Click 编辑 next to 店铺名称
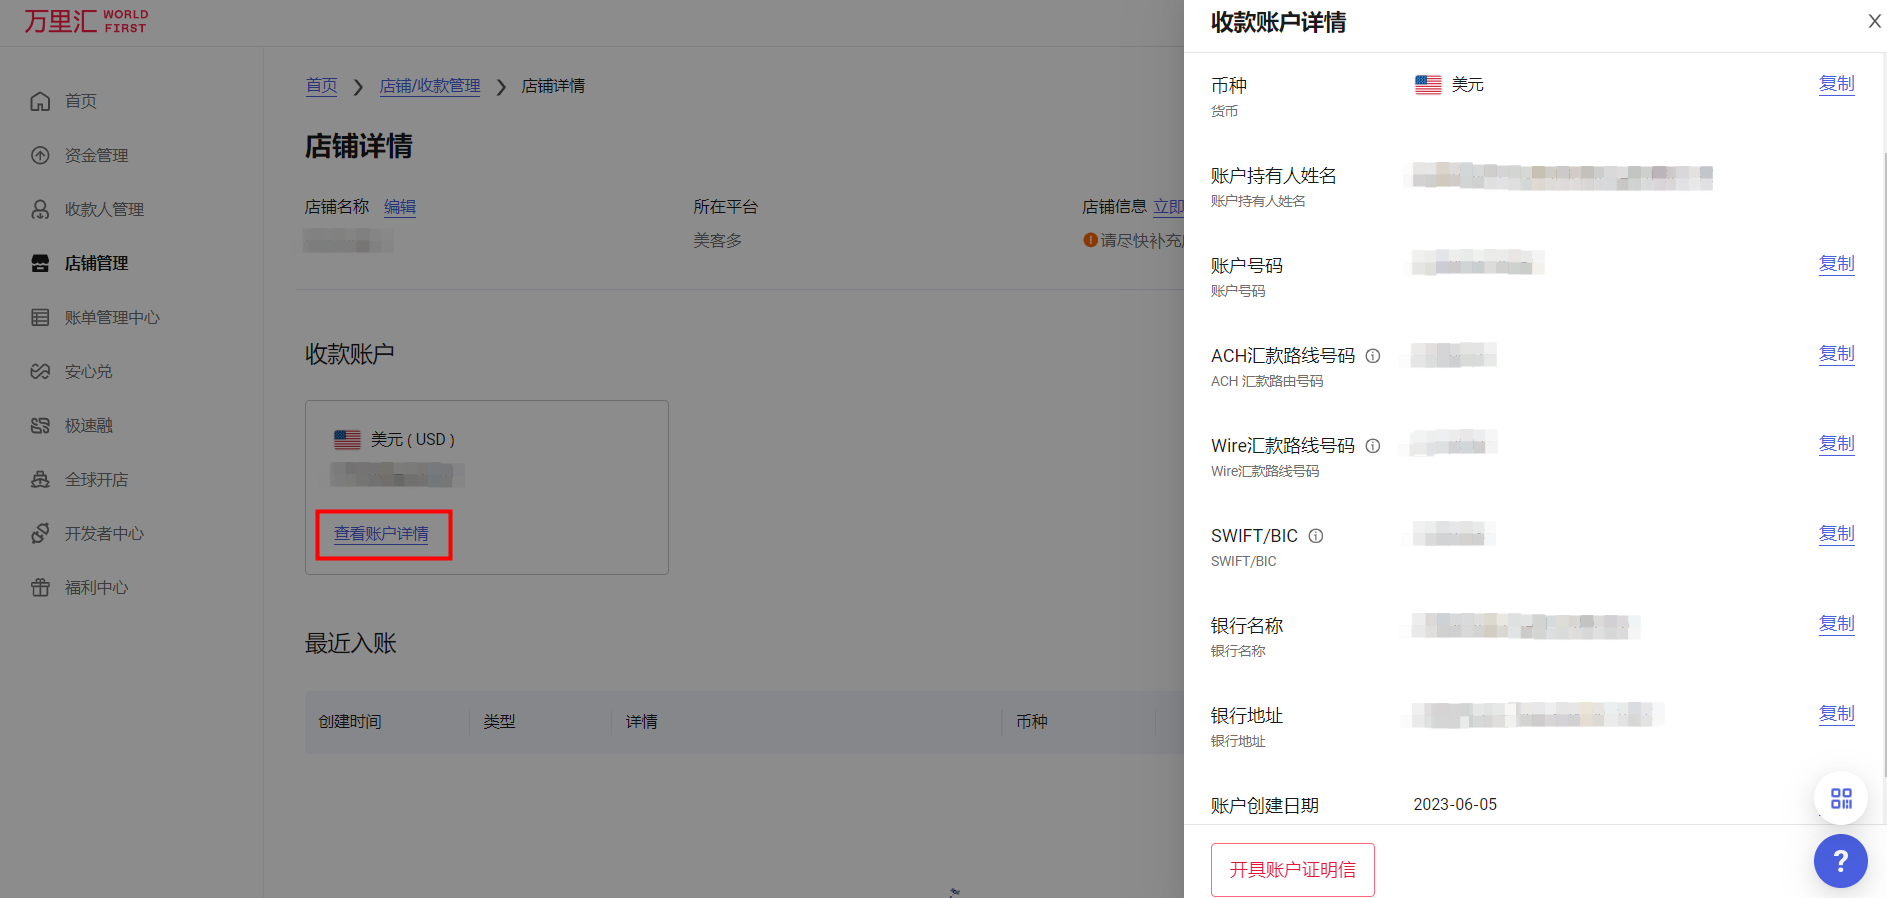 click(400, 207)
